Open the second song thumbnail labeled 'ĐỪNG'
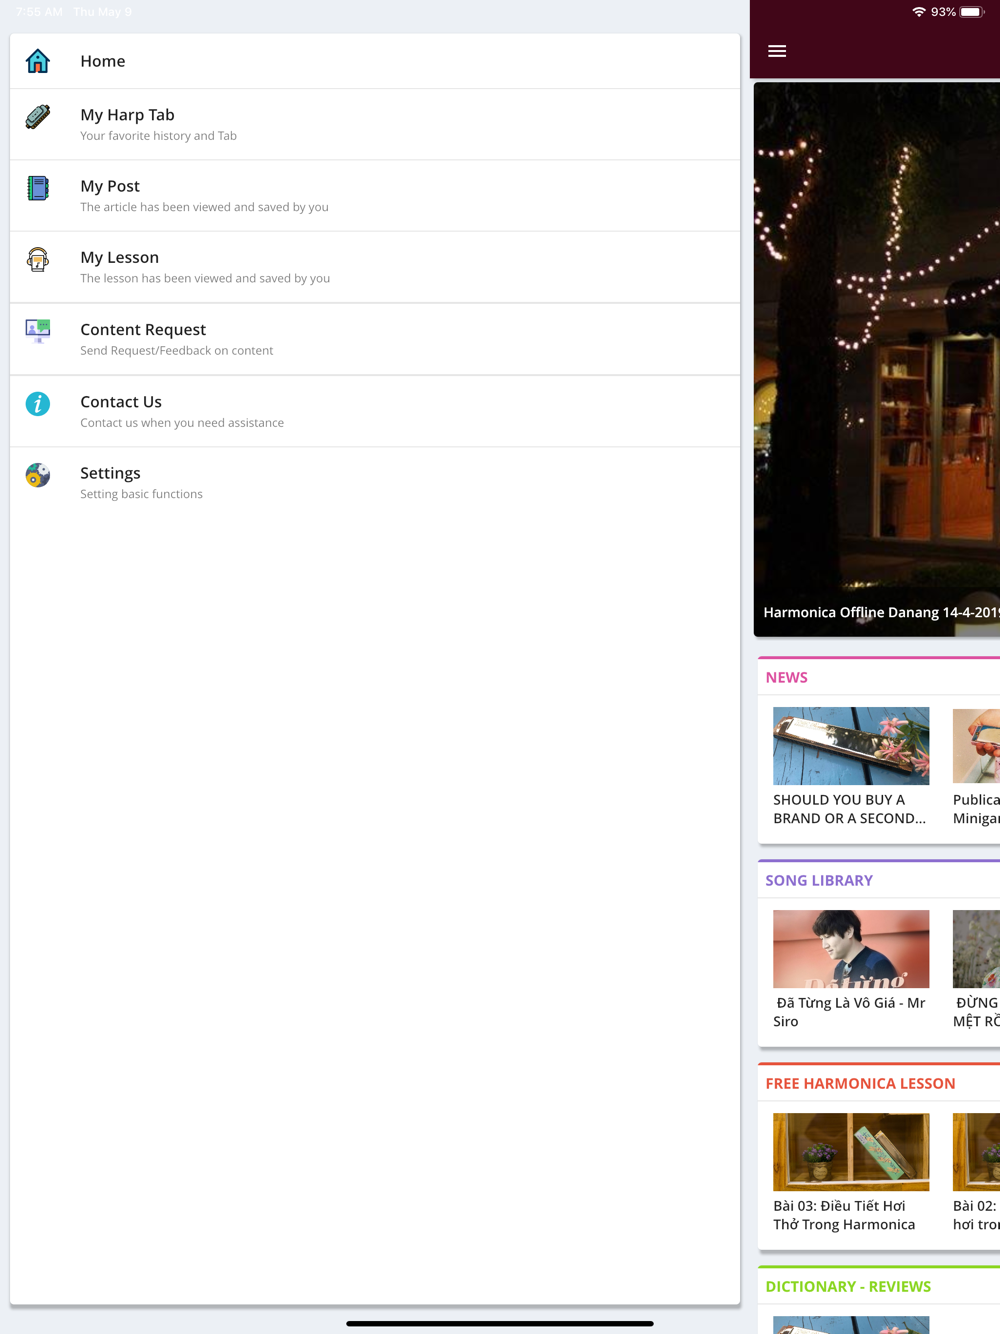 tap(976, 949)
